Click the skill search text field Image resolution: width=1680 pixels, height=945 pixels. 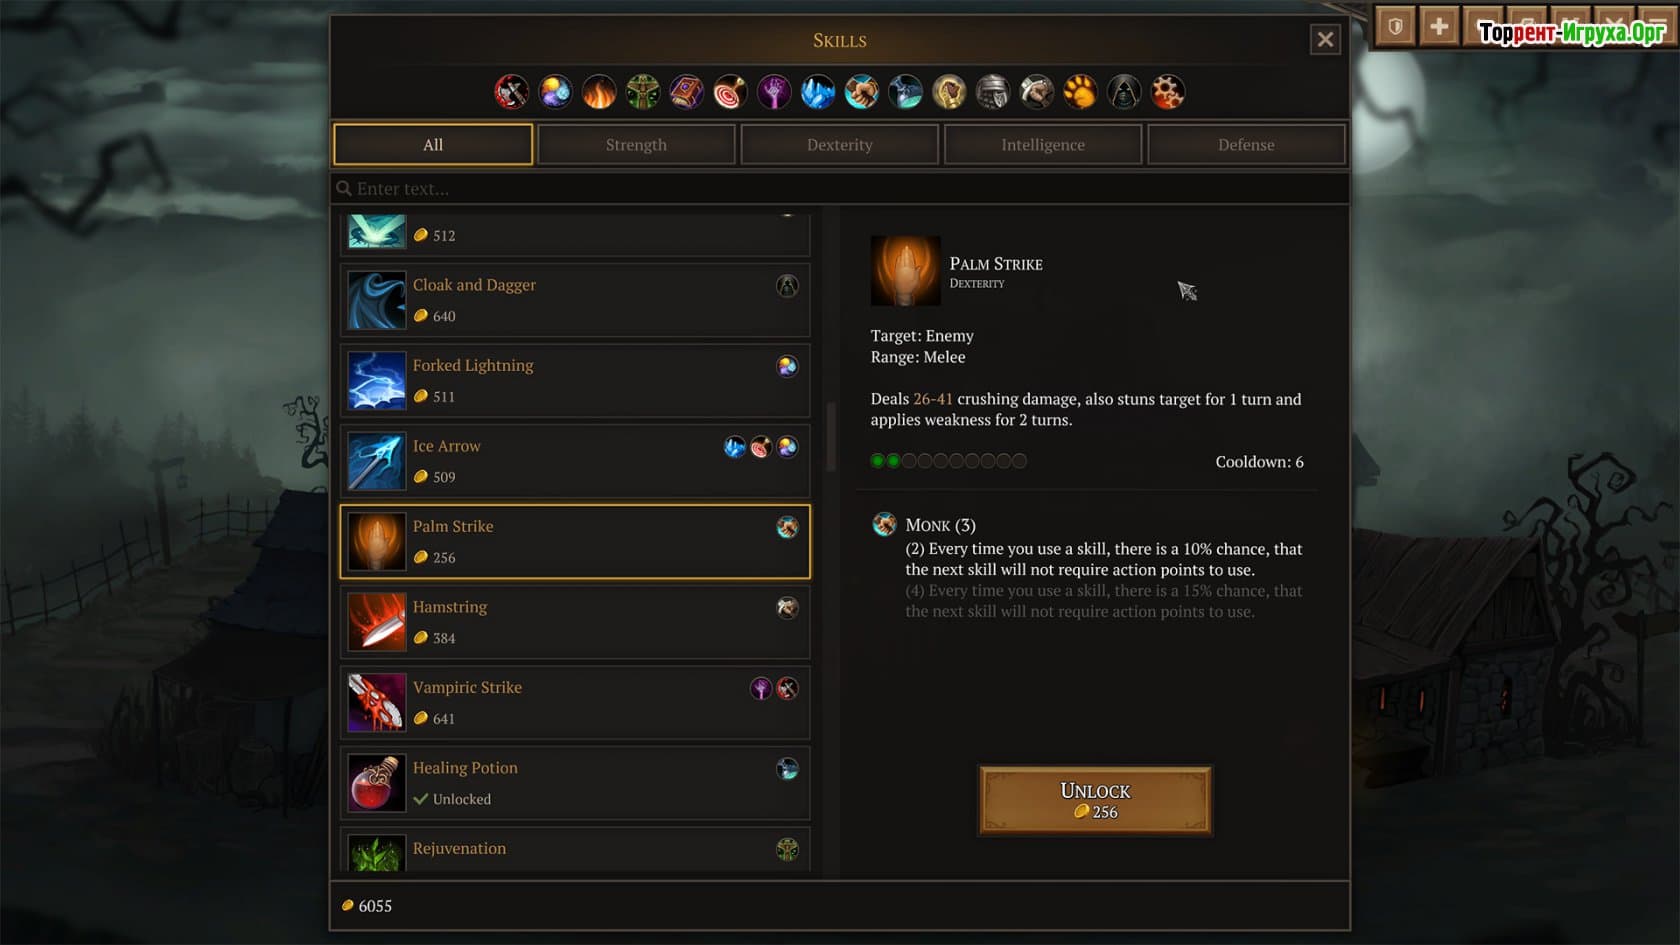(840, 189)
